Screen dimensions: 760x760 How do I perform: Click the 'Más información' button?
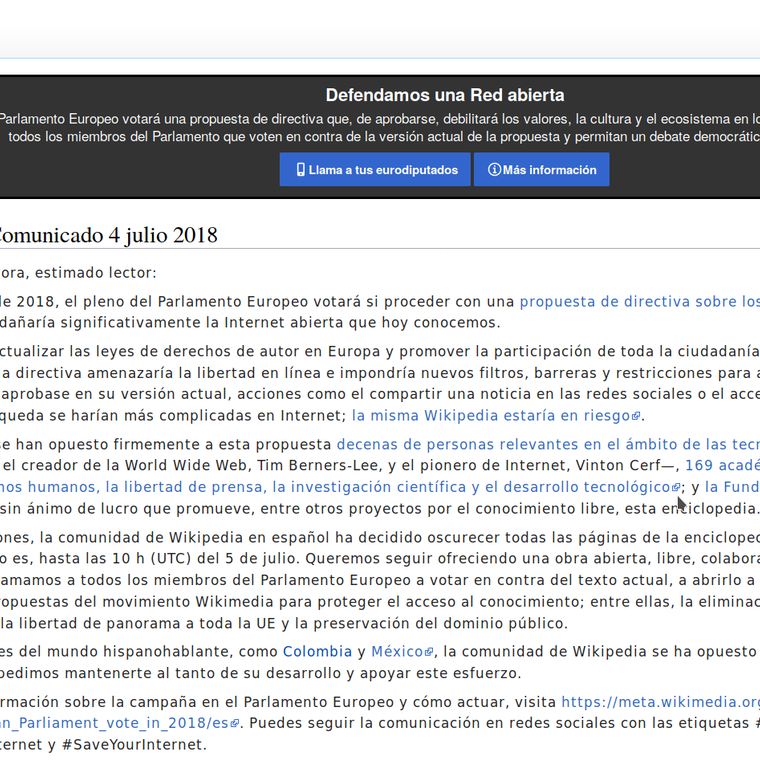pos(541,170)
